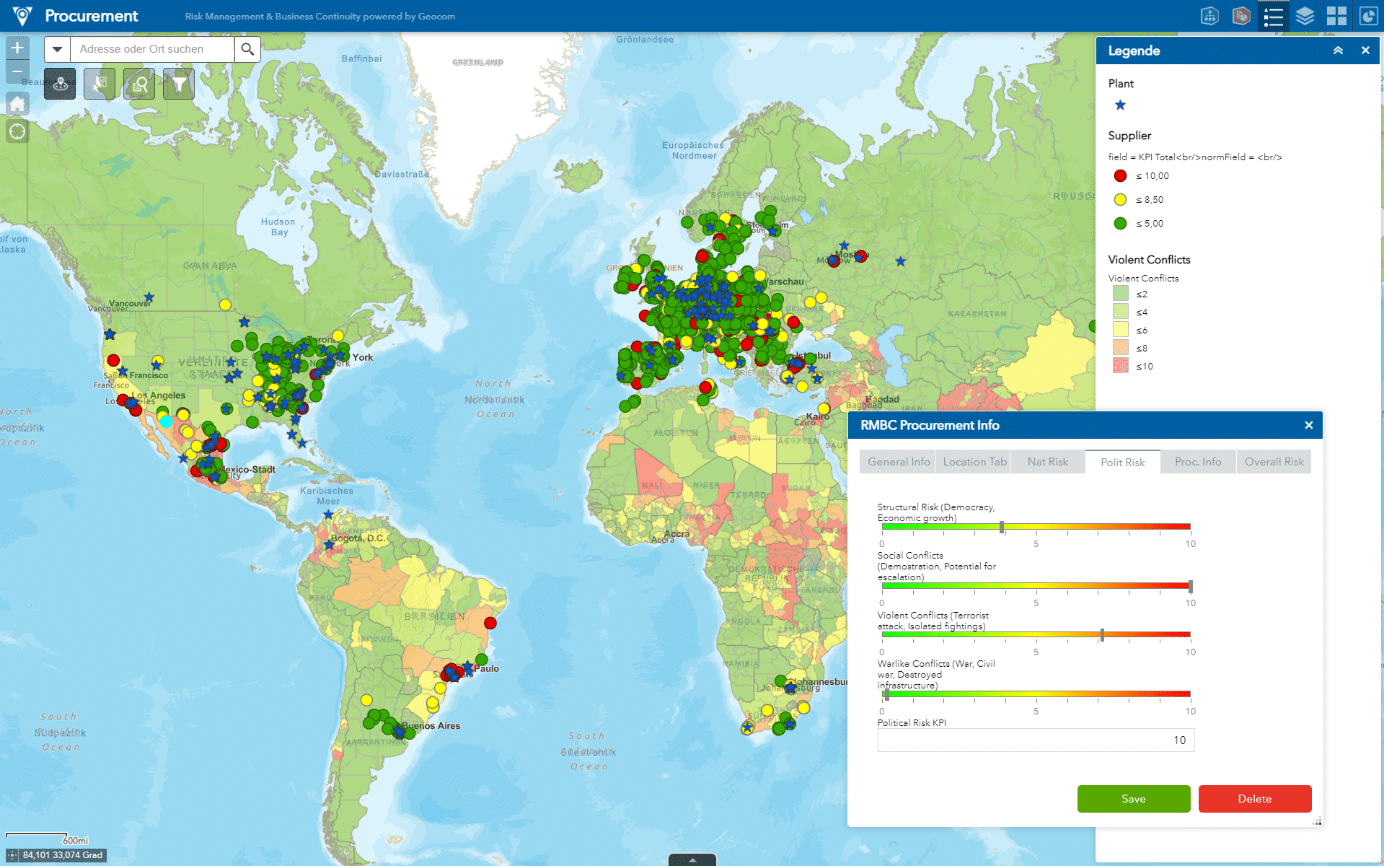Open the magnifier query tool on map
1384x866 pixels.
[x=139, y=85]
